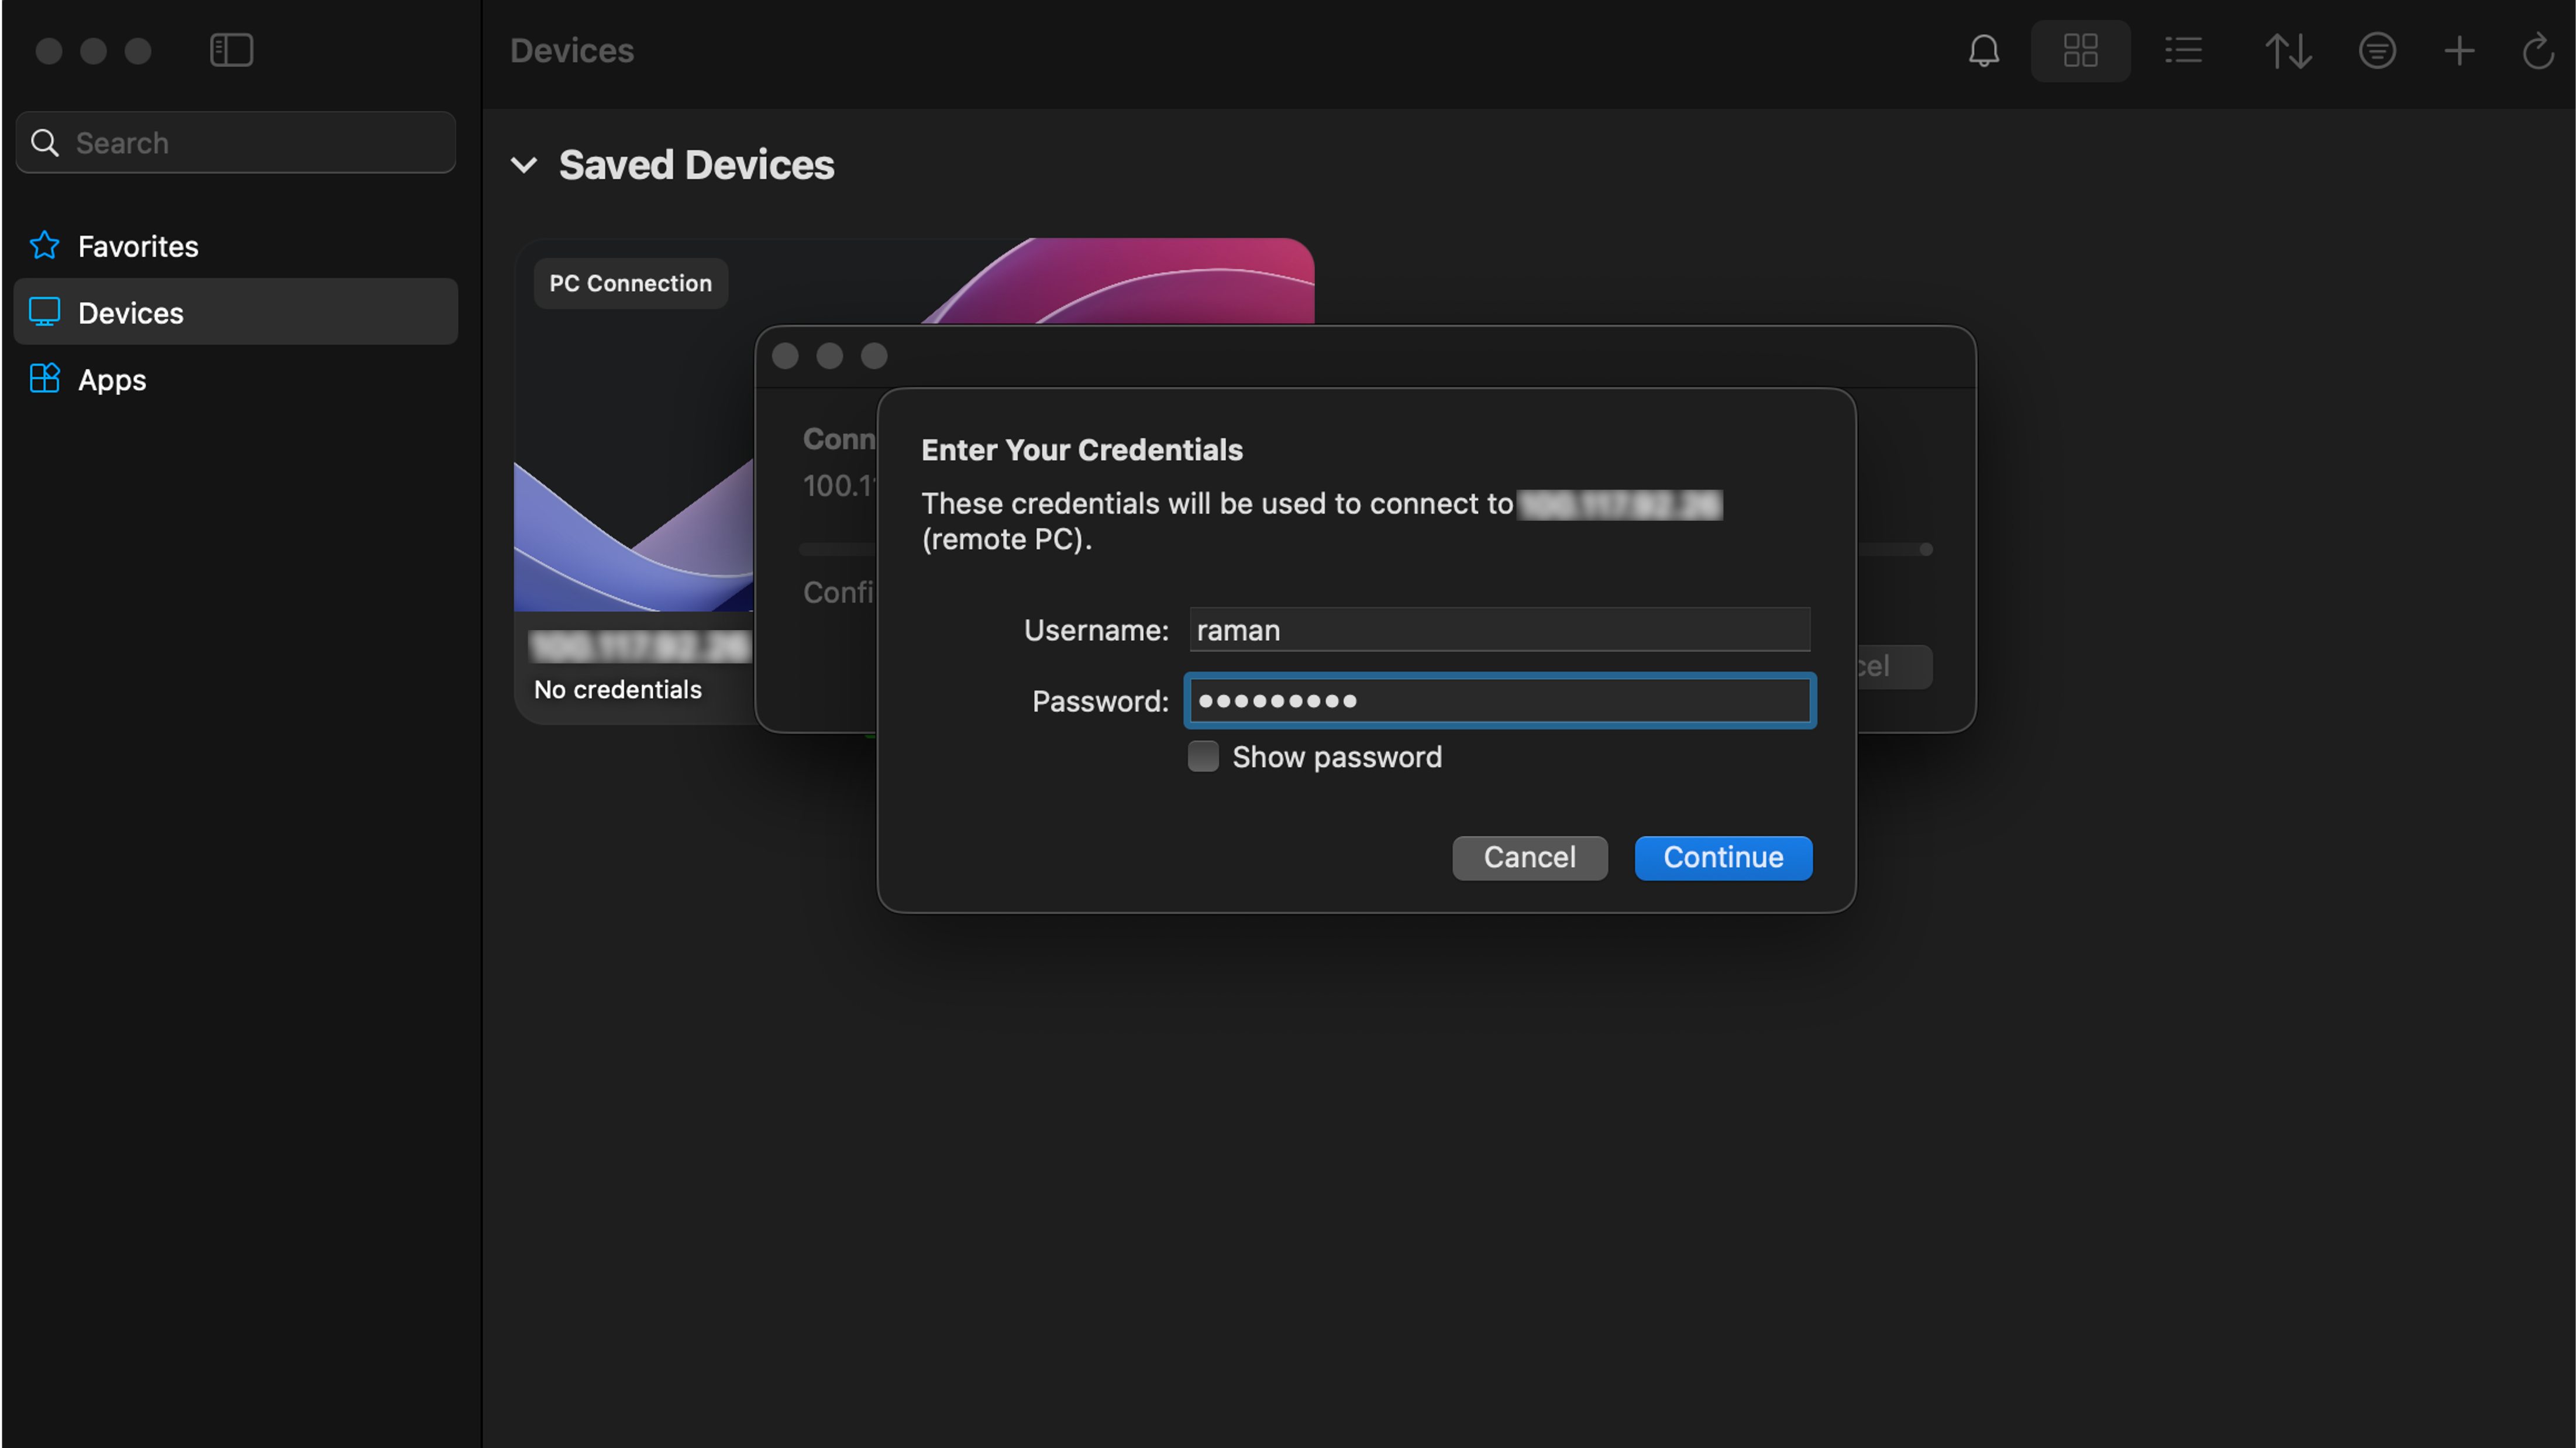
Task: Click Cancel in credentials dialog
Action: point(1529,858)
